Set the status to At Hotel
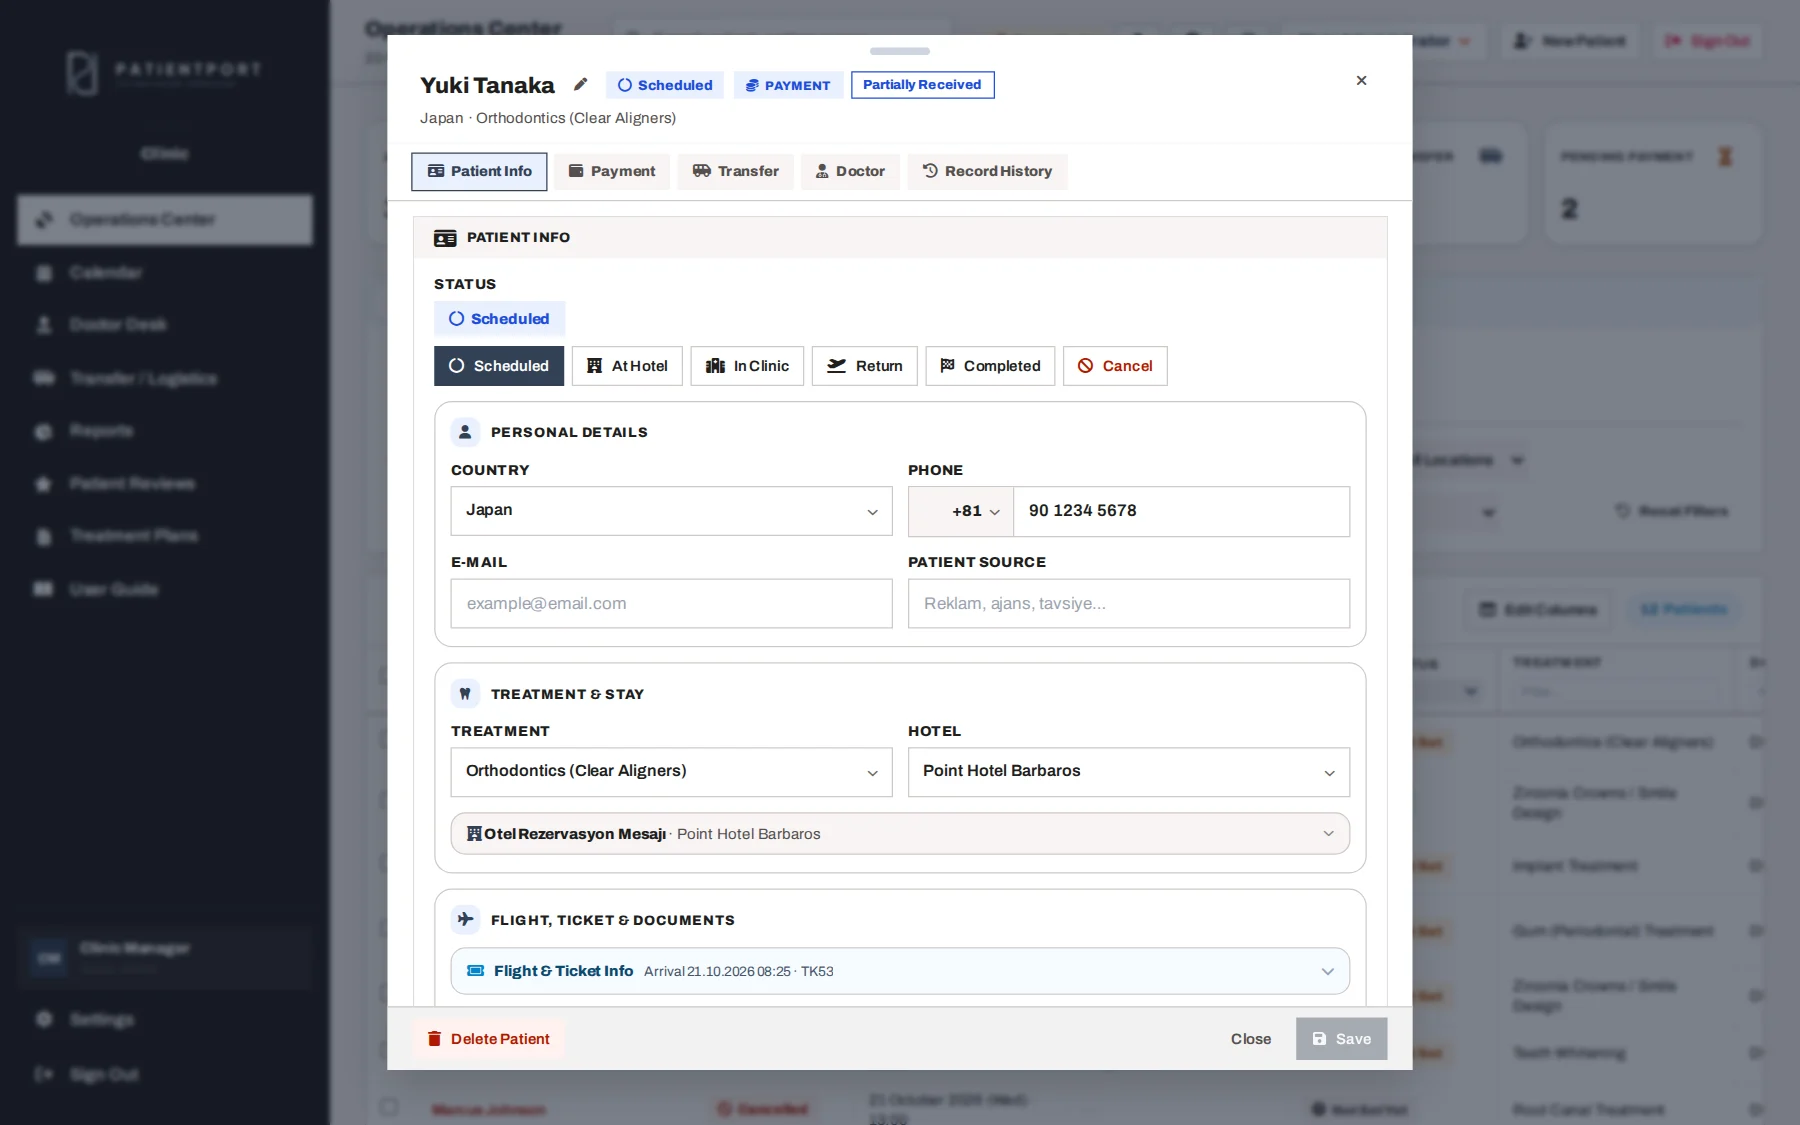Image resolution: width=1800 pixels, height=1125 pixels. [x=627, y=366]
